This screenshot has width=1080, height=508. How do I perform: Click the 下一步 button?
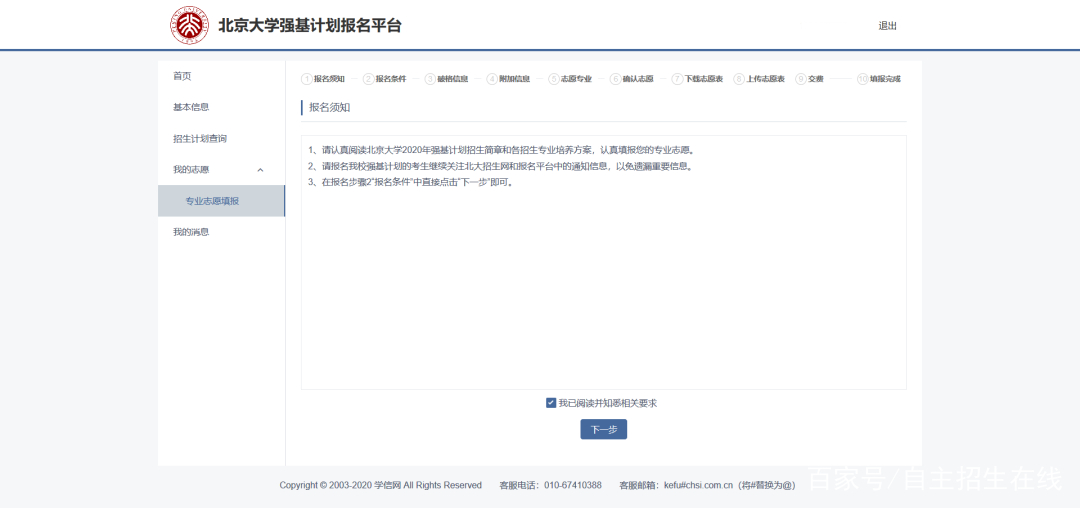[x=603, y=430]
